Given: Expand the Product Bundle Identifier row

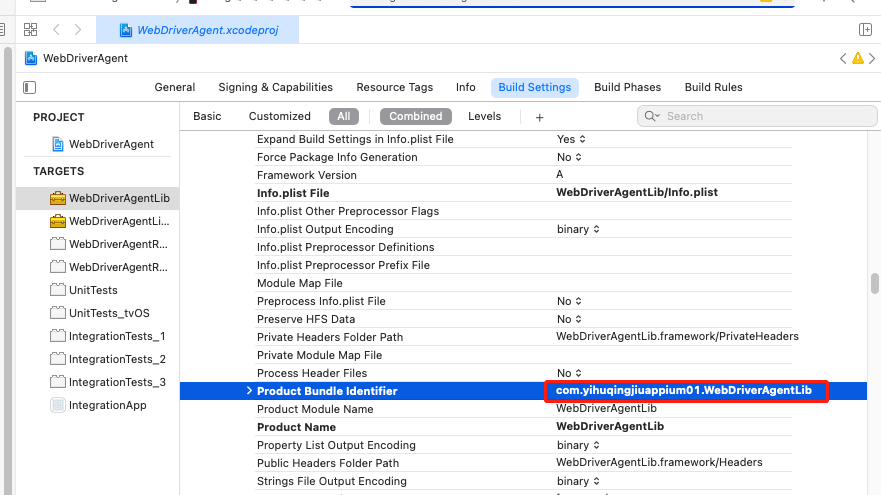Looking at the screenshot, I should [x=249, y=390].
